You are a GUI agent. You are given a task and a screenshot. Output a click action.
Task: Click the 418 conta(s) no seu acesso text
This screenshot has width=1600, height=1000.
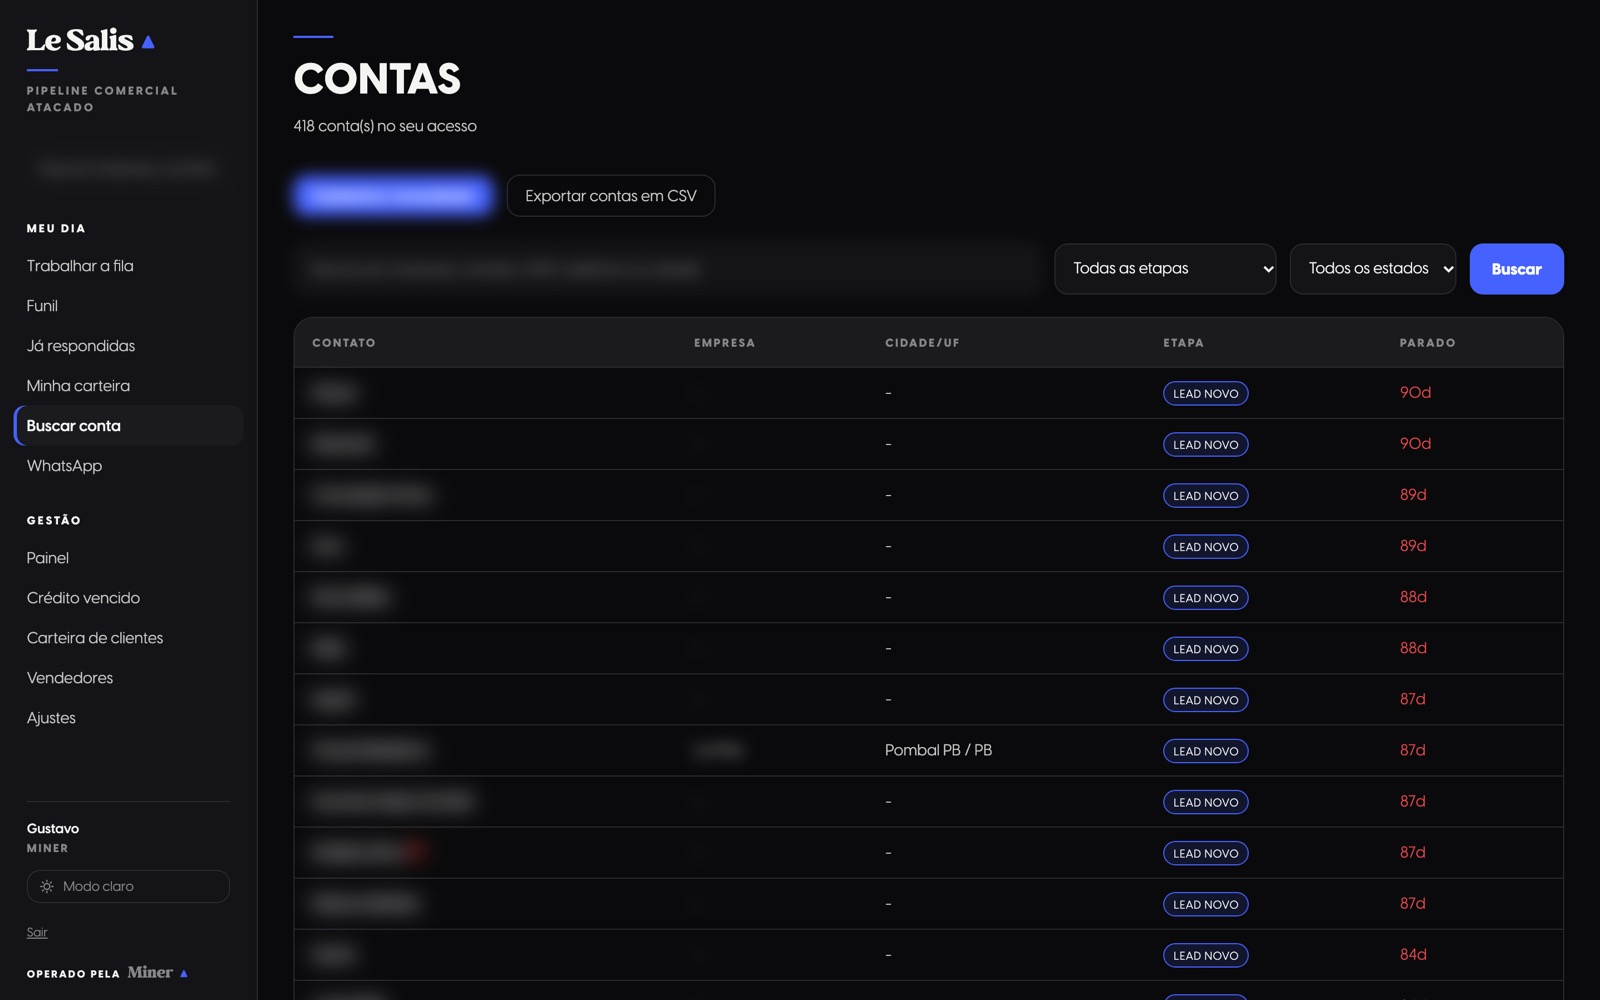point(385,126)
